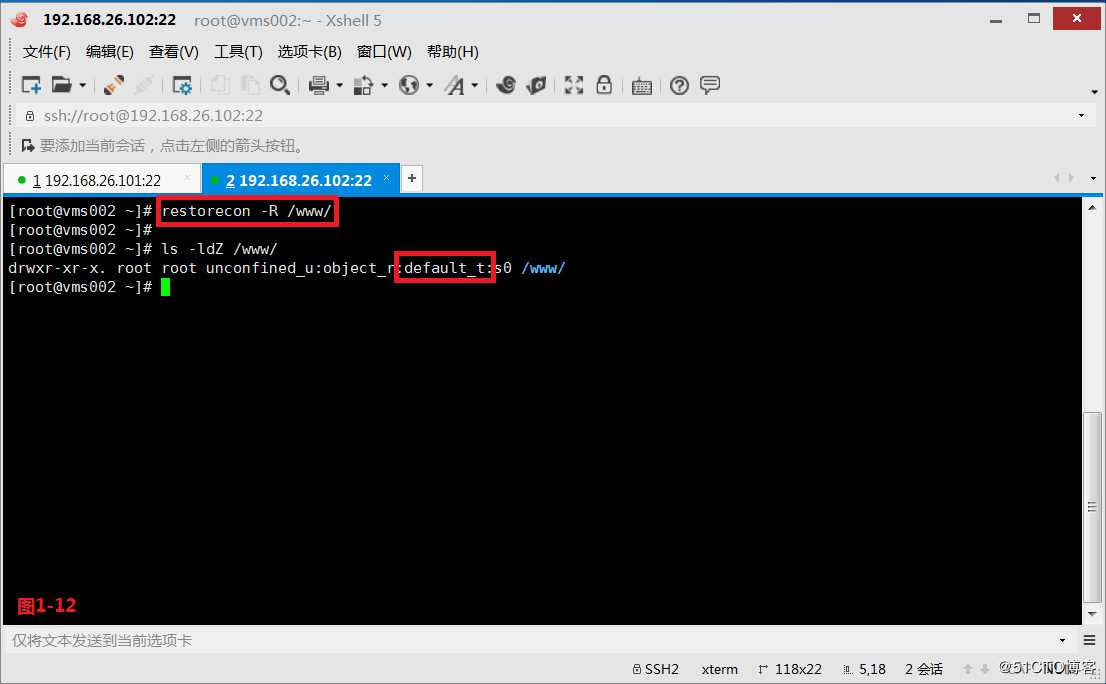
Task: Open the 文件(F) menu
Action: [47, 52]
